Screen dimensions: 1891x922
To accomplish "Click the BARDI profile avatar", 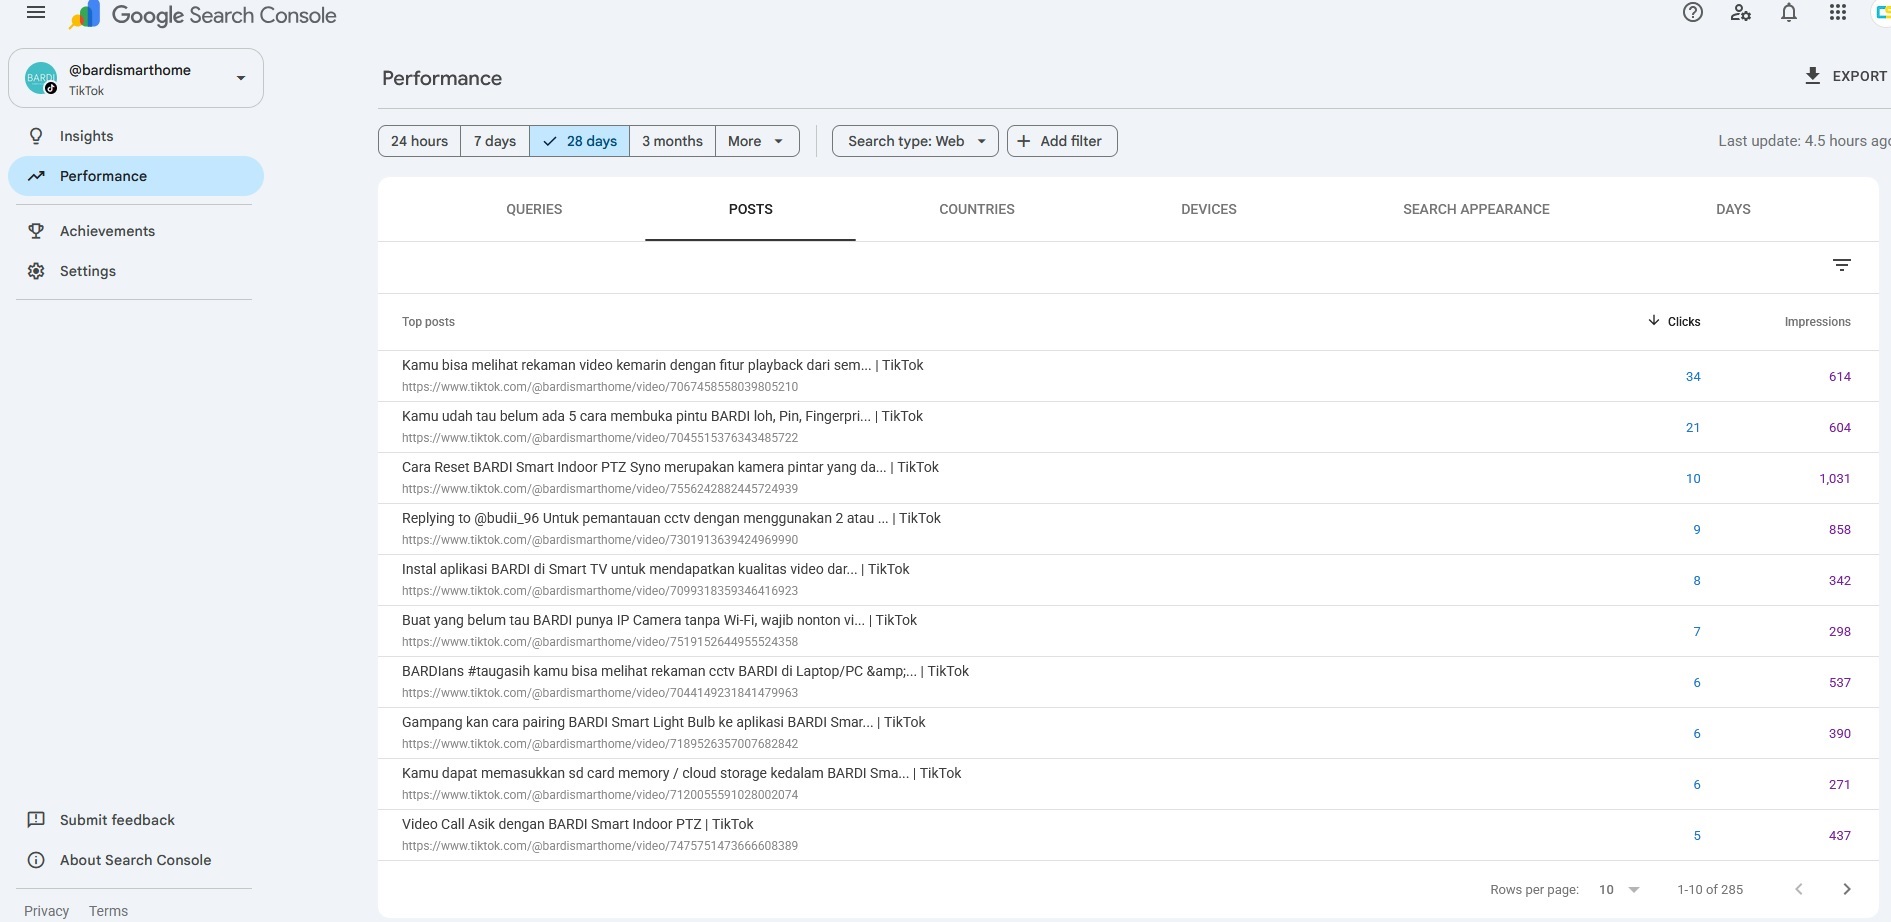I will [x=41, y=78].
